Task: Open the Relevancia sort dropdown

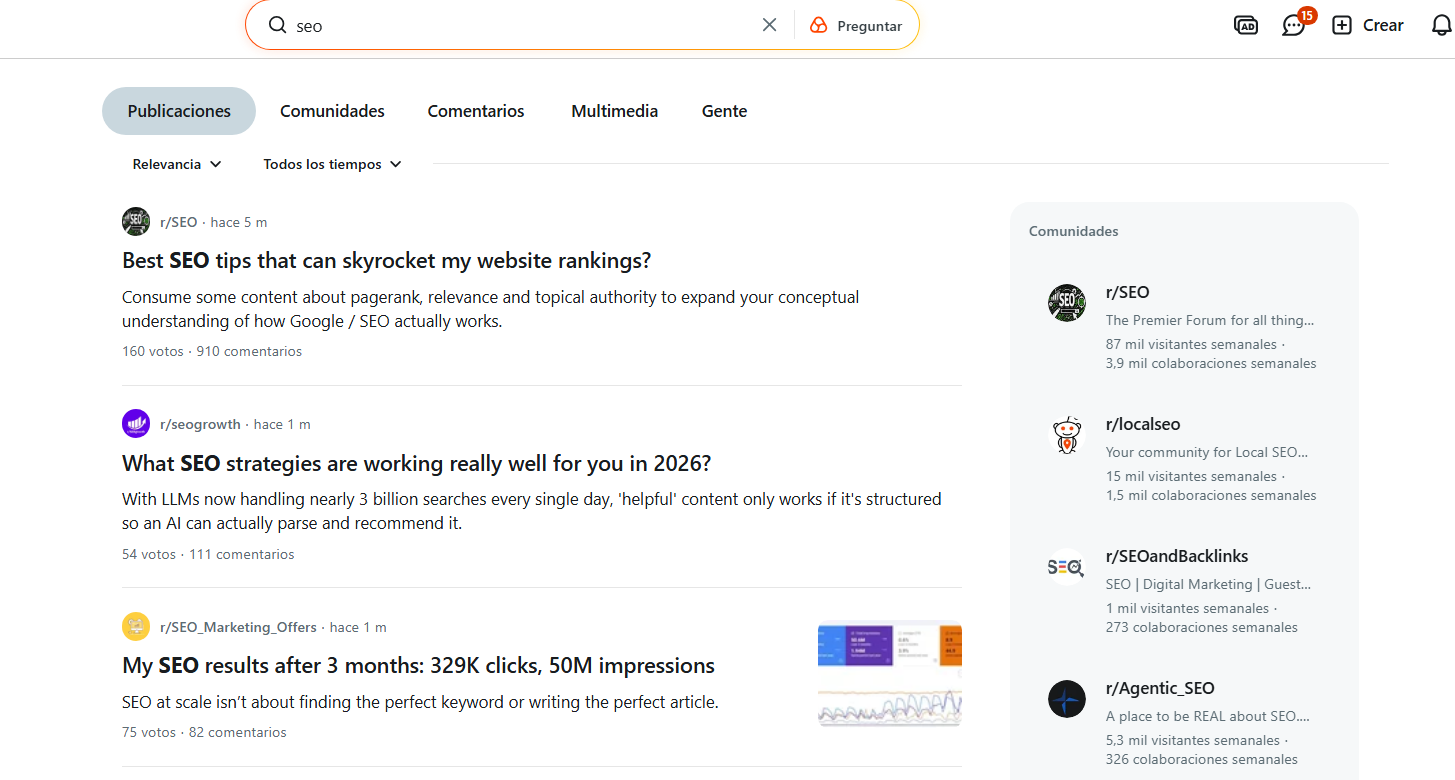Action: 177,164
